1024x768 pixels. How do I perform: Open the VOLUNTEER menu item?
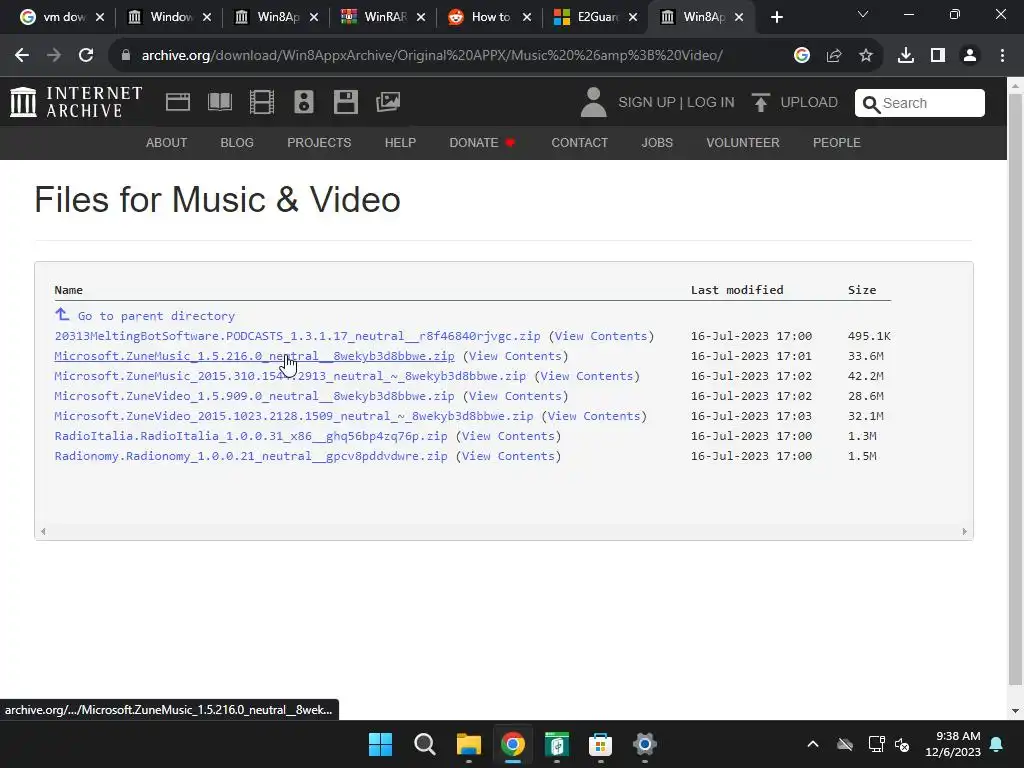pos(743,142)
